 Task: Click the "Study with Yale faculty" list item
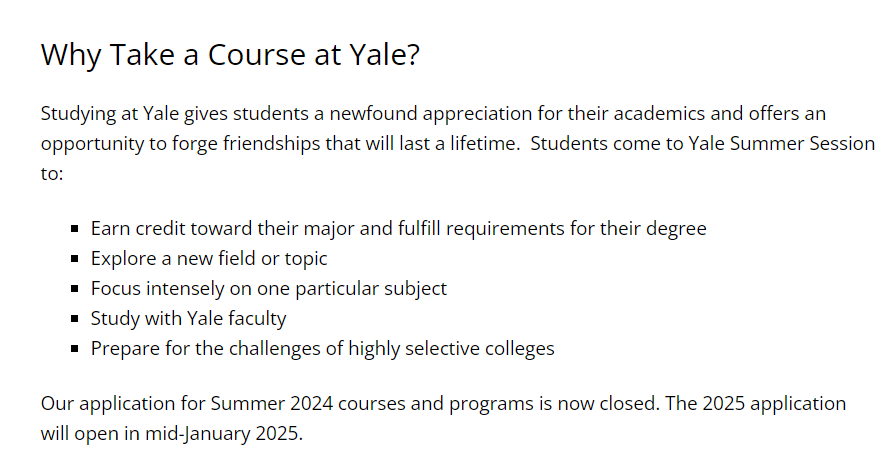pyautogui.click(x=188, y=319)
